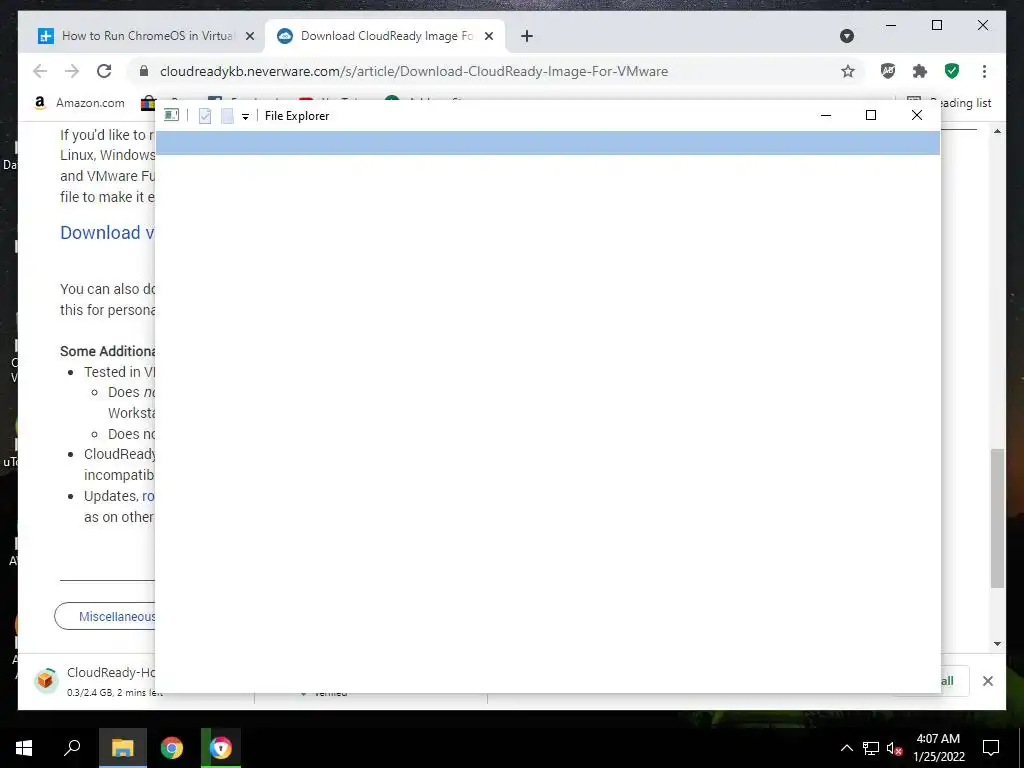Click the File Explorer taskbar icon
The width and height of the screenshot is (1024, 768).
[122, 748]
